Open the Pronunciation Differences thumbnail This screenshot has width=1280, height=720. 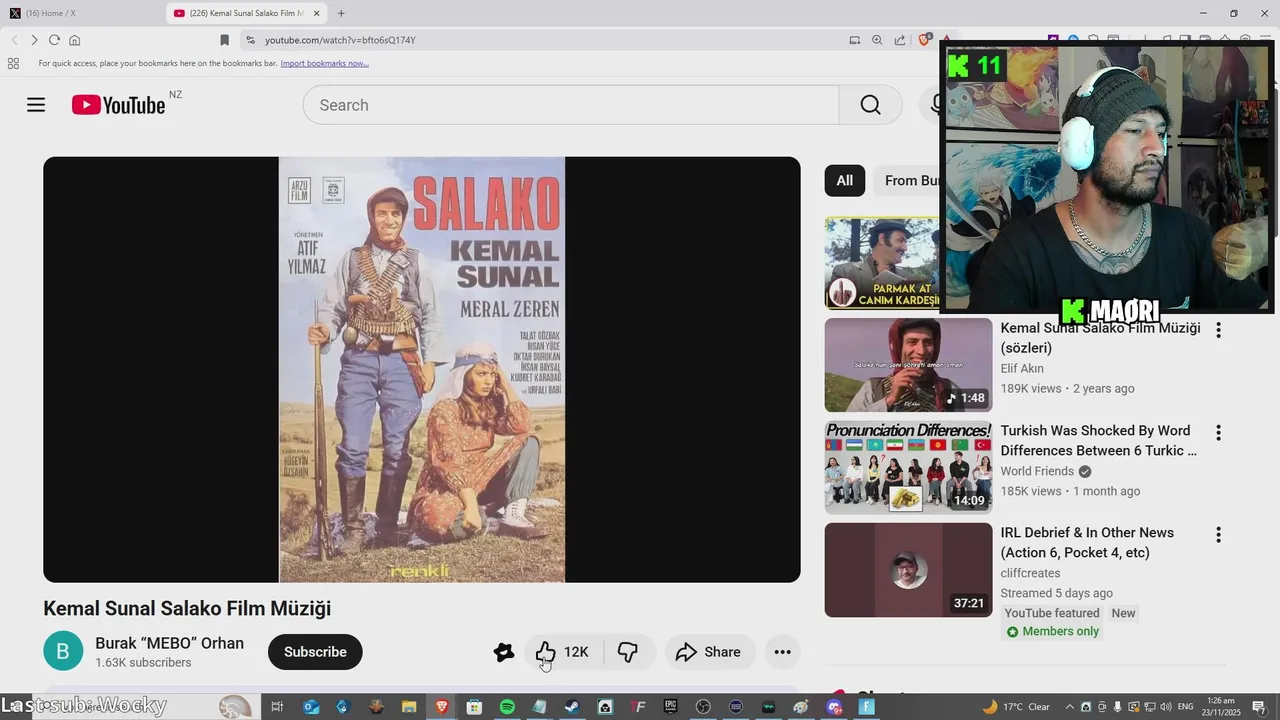(908, 467)
